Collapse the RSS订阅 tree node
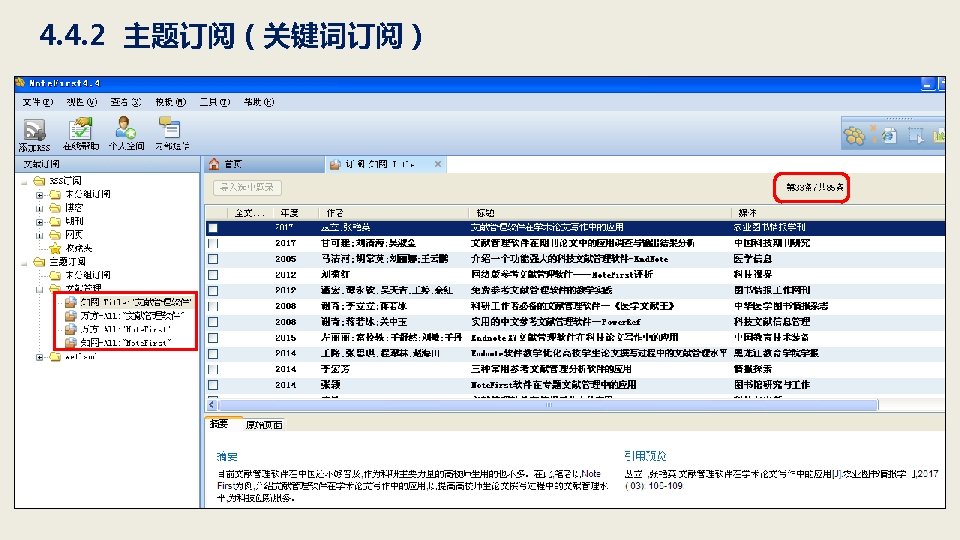 (x=24, y=181)
